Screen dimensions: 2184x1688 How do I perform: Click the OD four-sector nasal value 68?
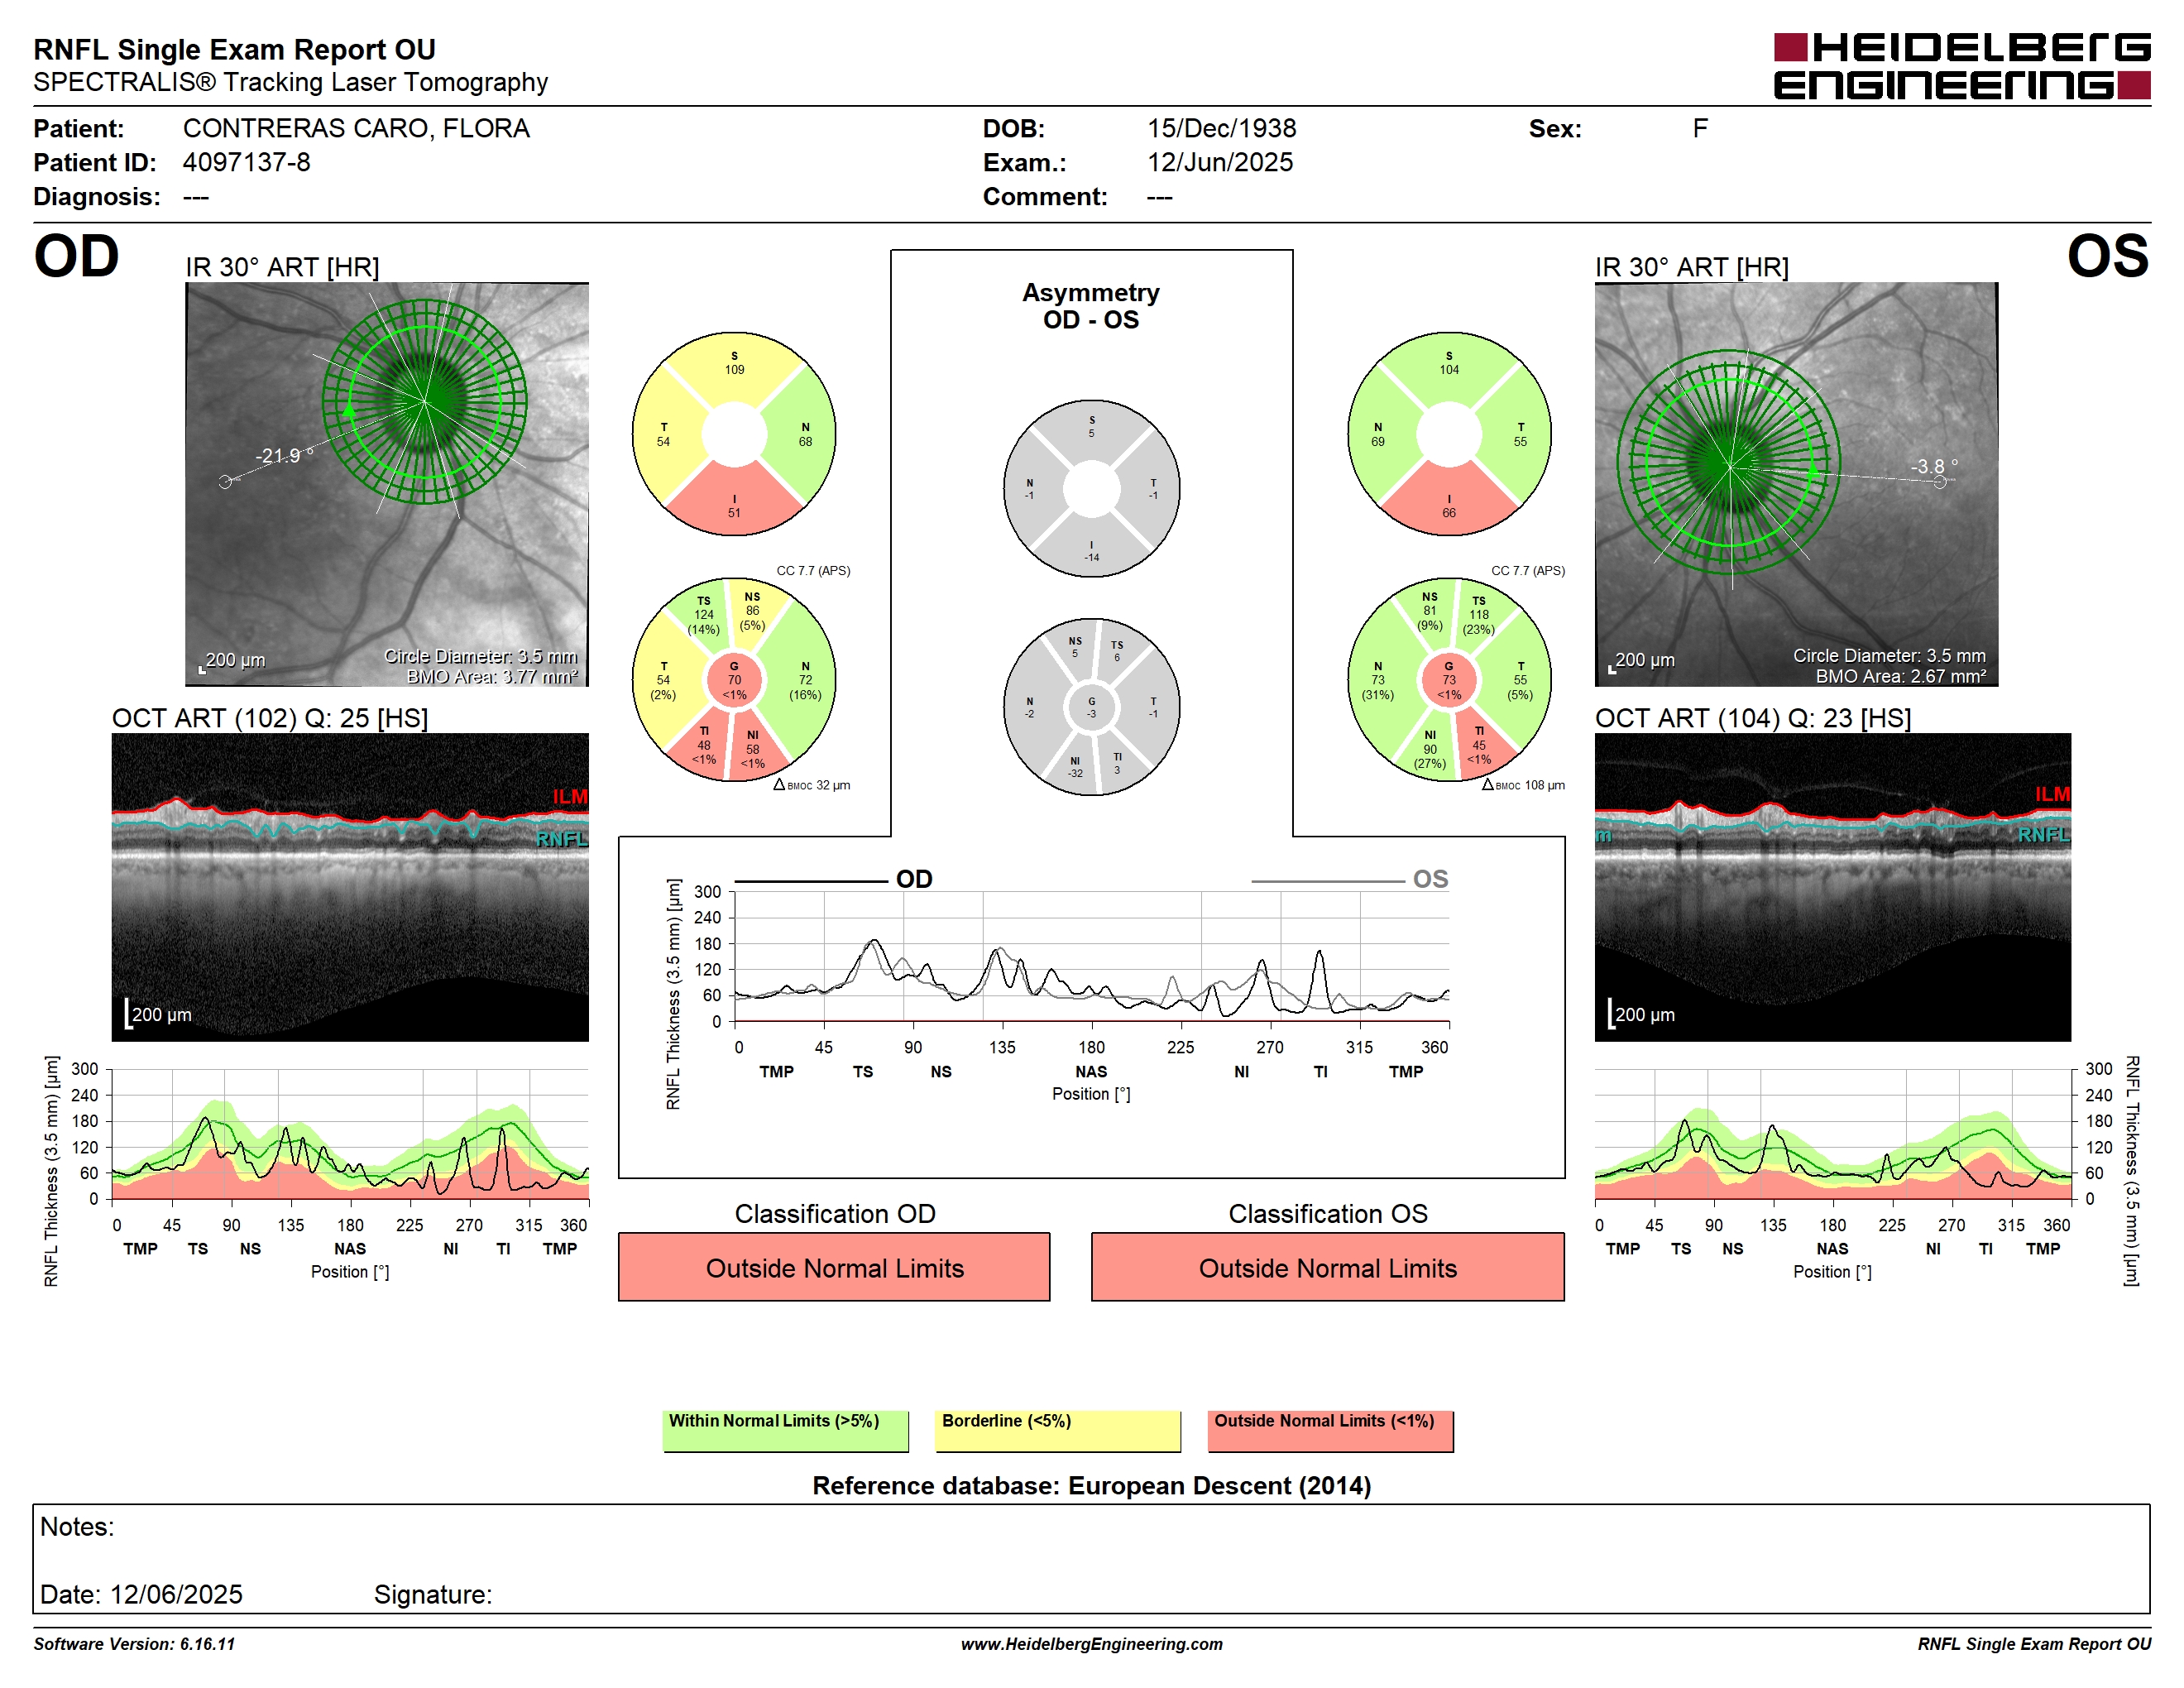(805, 441)
